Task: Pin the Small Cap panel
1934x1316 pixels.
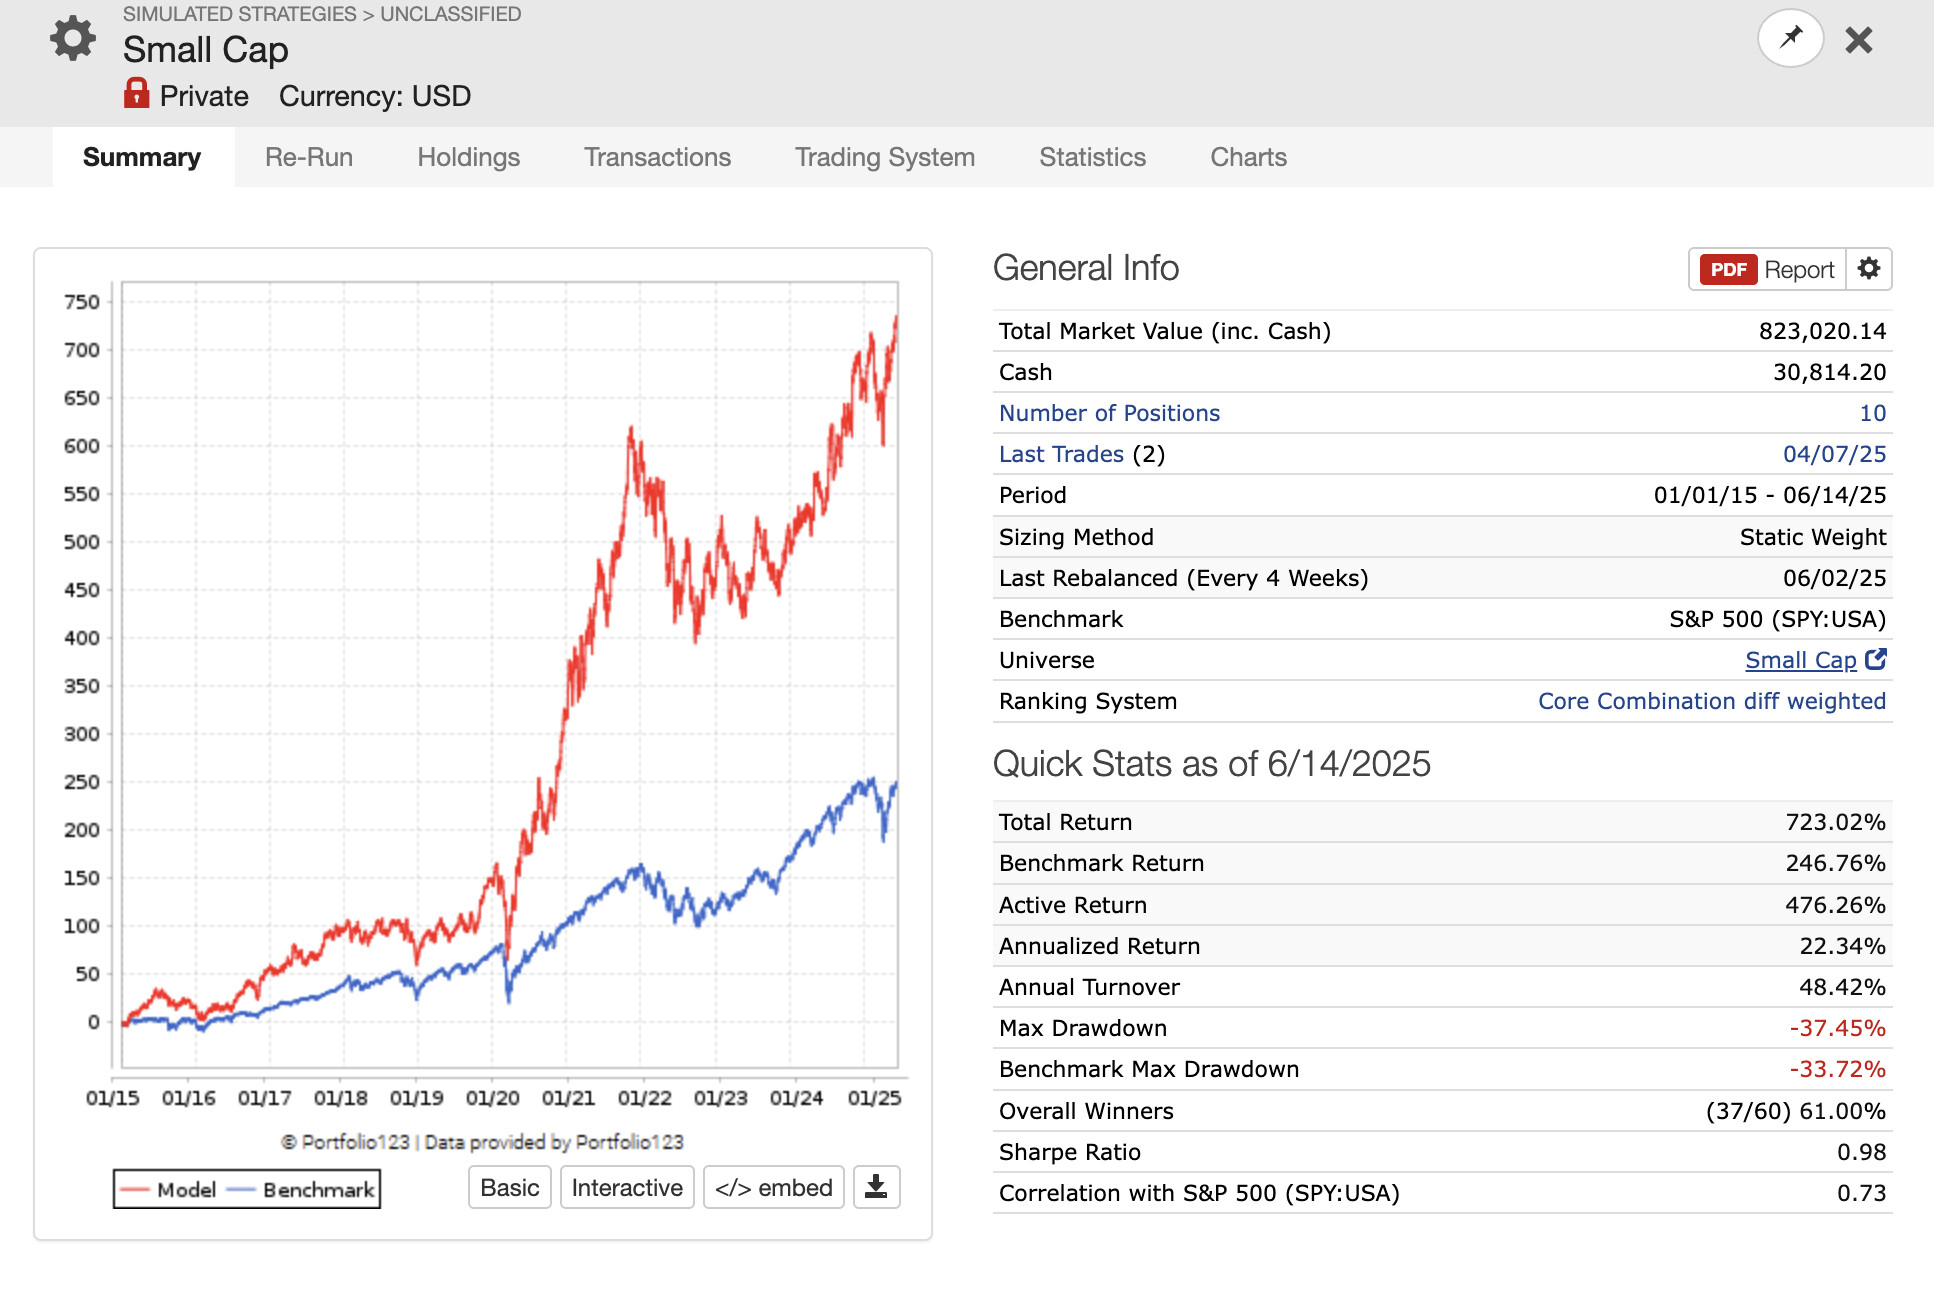Action: (x=1790, y=39)
